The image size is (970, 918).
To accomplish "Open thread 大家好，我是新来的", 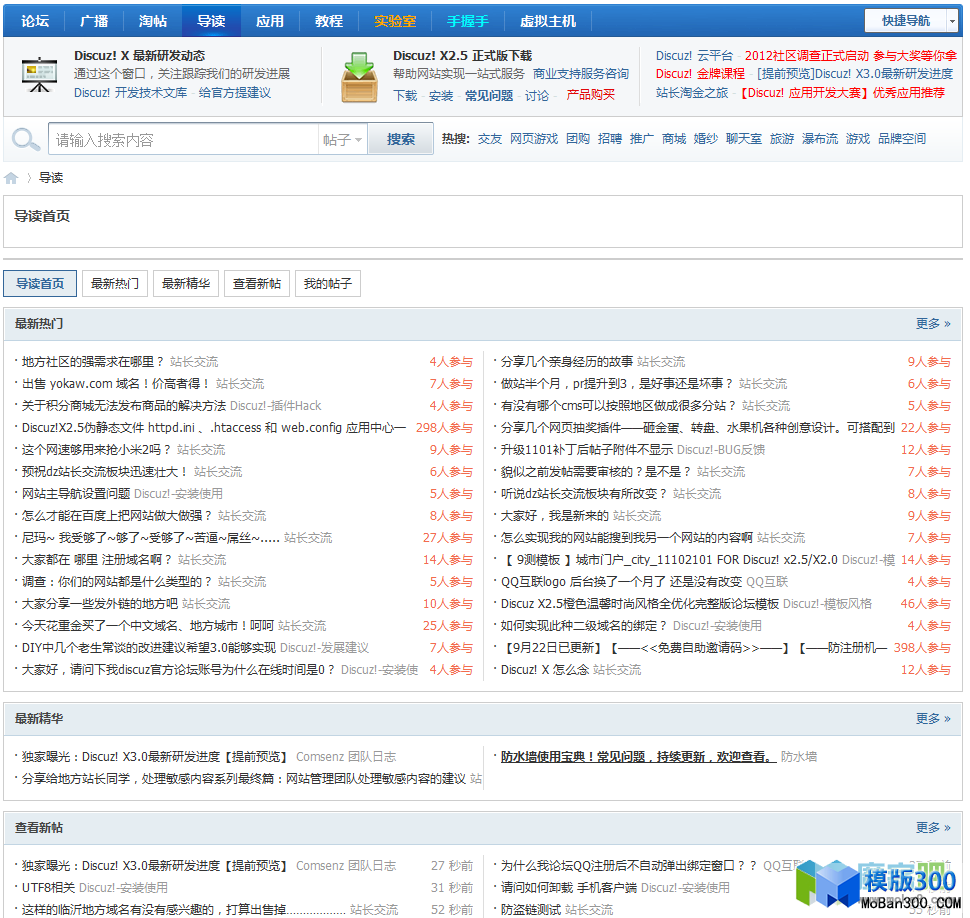I will [555, 516].
